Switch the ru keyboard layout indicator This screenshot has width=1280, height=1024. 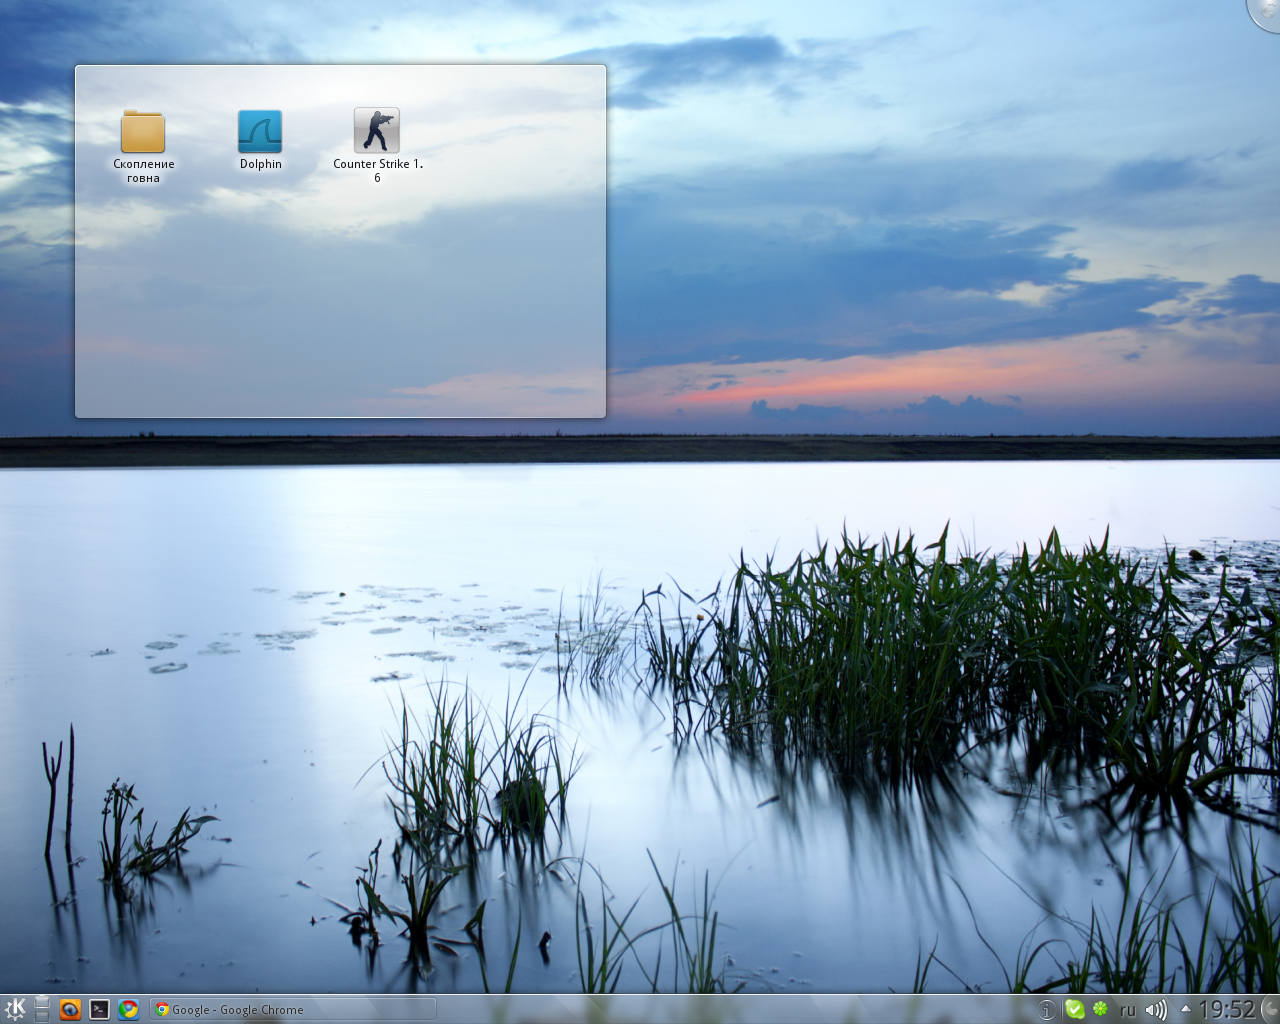pyautogui.click(x=1127, y=1010)
